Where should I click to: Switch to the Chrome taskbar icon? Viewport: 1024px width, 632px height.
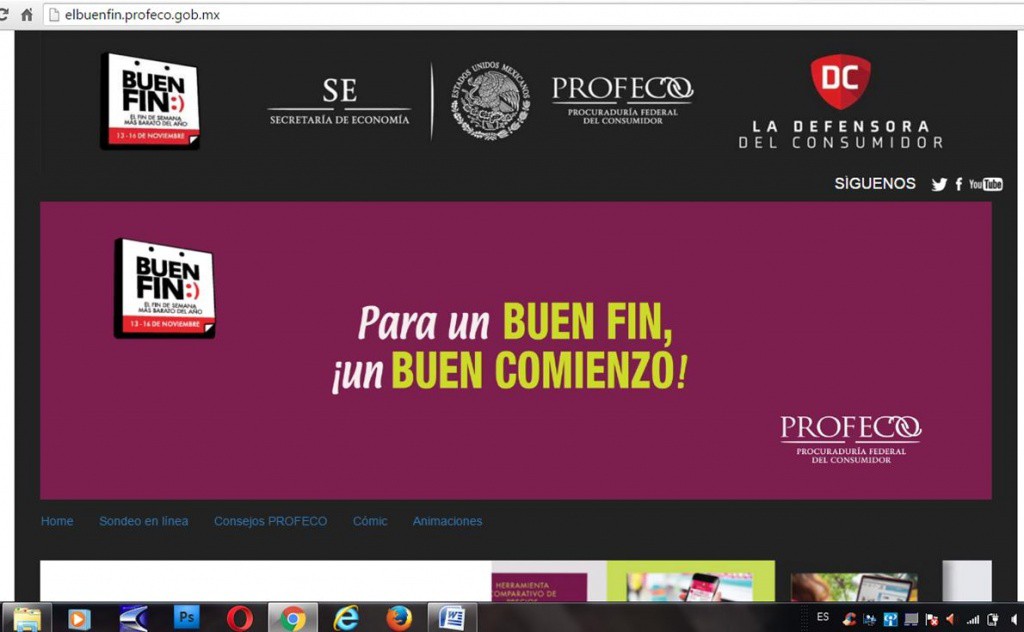[x=293, y=618]
